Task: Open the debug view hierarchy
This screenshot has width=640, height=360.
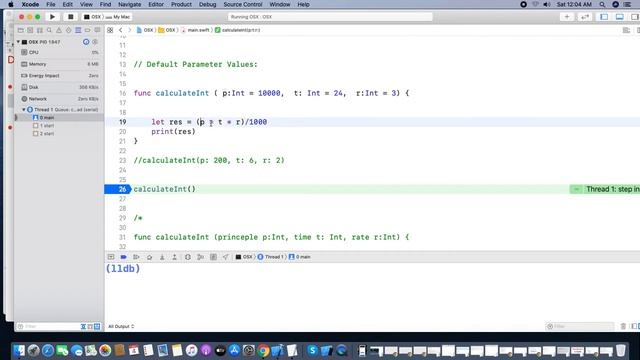Action: click(188, 257)
